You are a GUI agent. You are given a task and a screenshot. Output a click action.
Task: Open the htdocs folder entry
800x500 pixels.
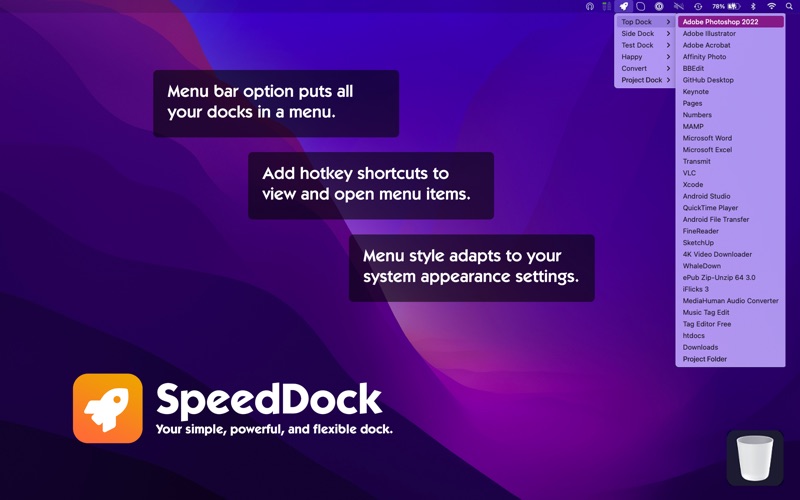(x=731, y=336)
